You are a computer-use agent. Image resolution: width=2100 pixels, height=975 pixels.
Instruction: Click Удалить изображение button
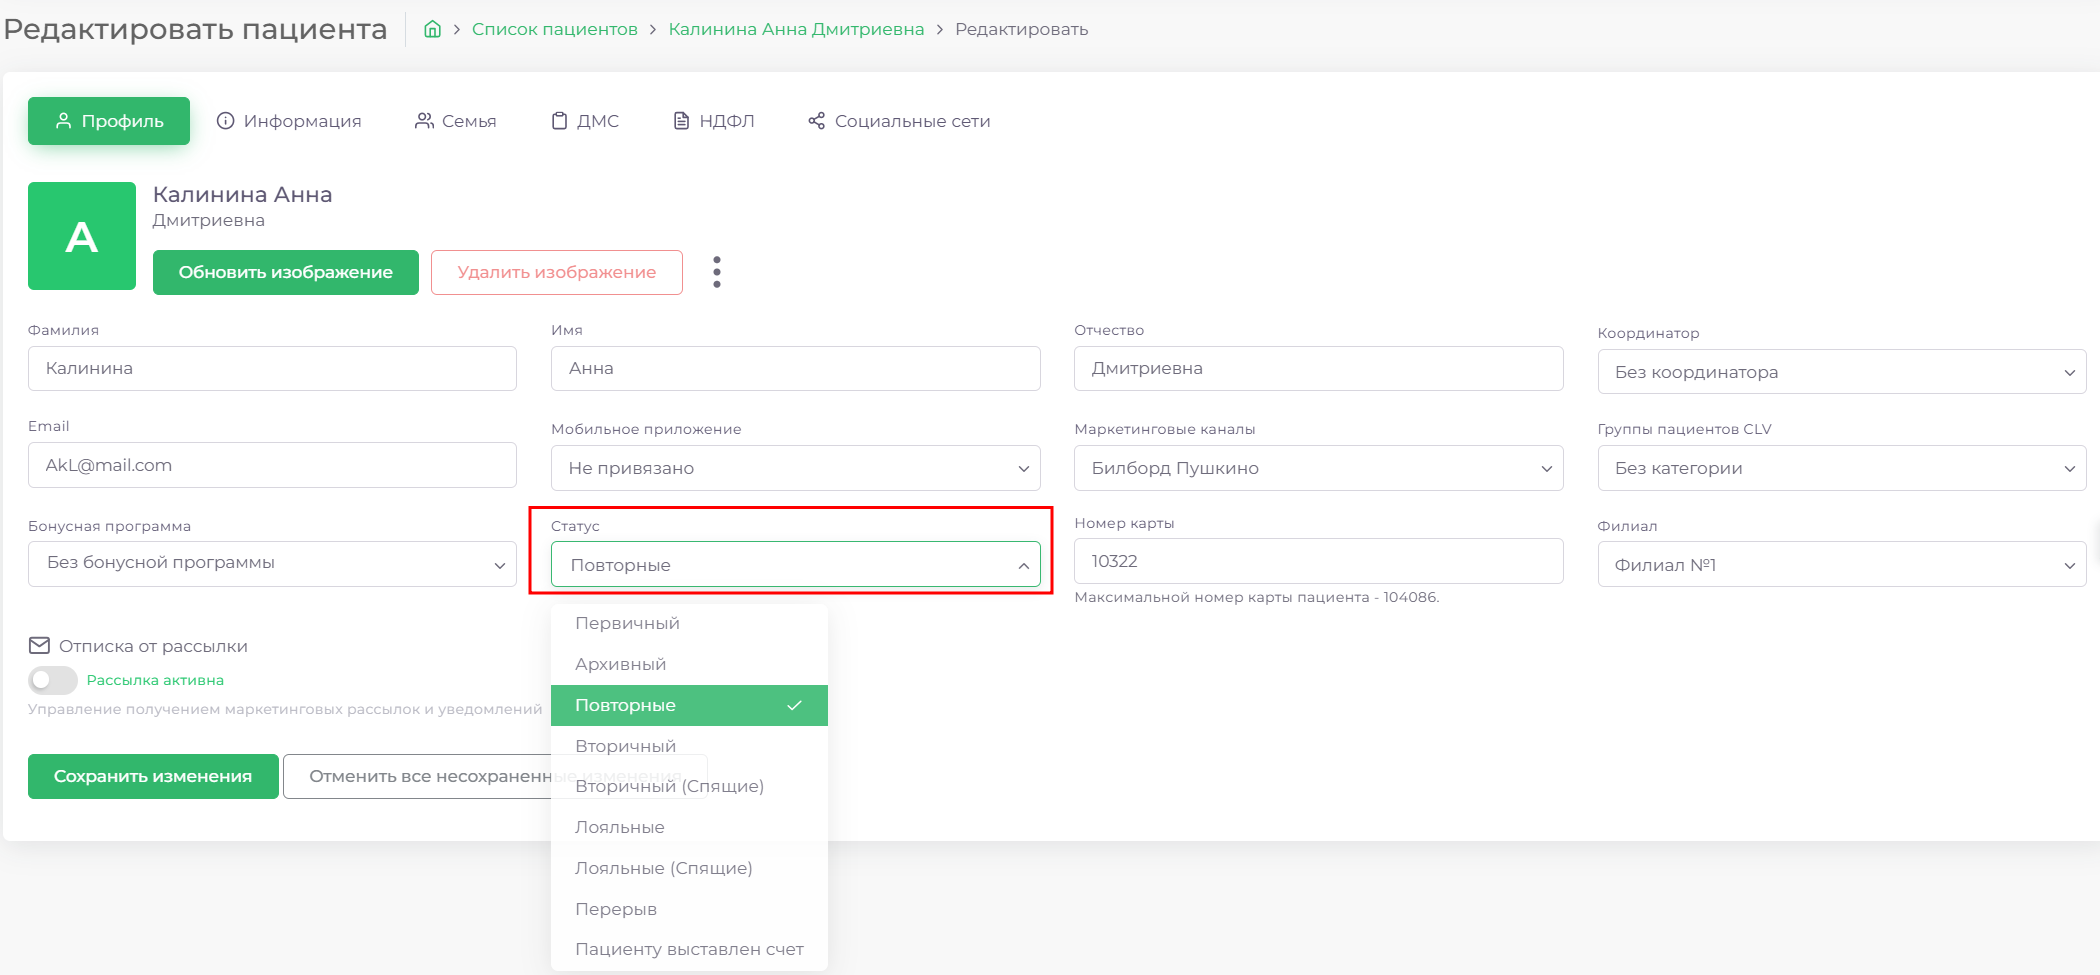point(557,272)
